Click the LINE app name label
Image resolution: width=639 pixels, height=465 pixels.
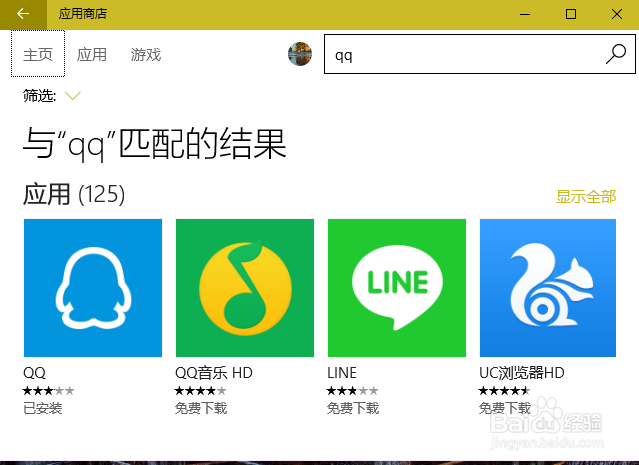[342, 372]
